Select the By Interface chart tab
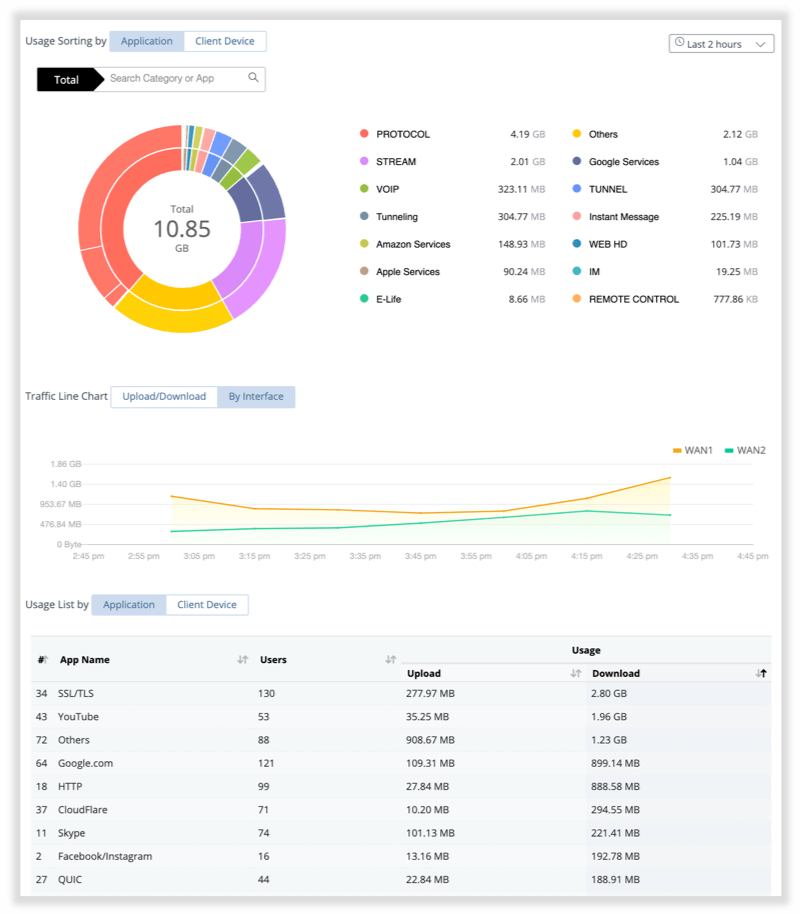The height and width of the screenshot is (914, 800). [x=256, y=397]
